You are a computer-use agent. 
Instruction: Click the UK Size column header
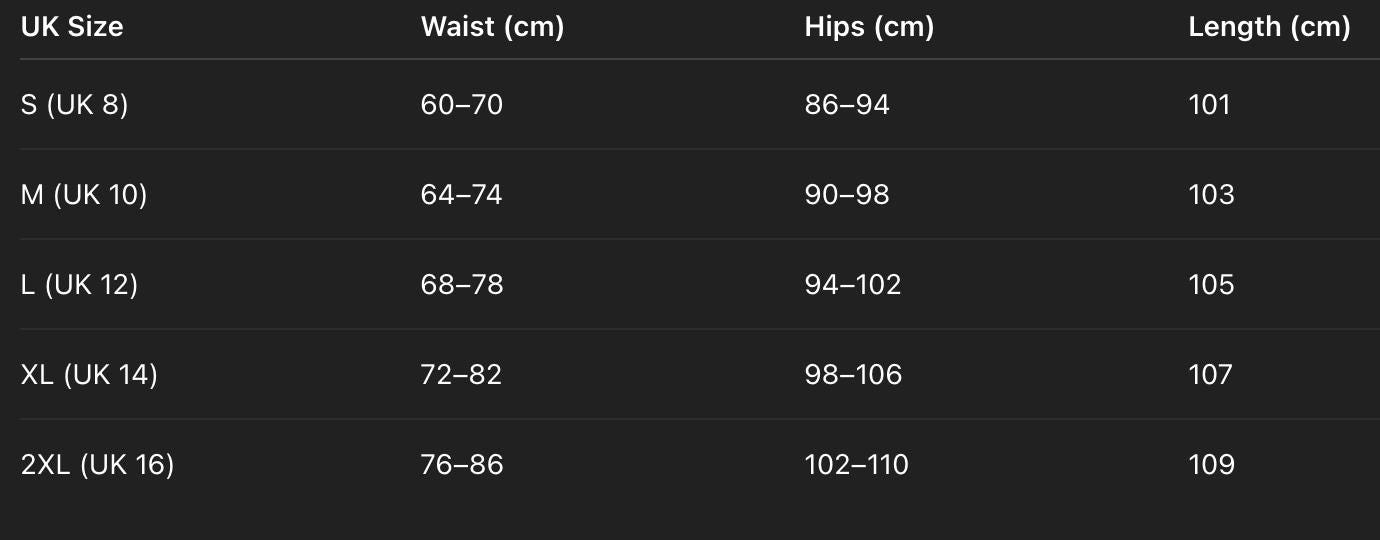click(72, 27)
